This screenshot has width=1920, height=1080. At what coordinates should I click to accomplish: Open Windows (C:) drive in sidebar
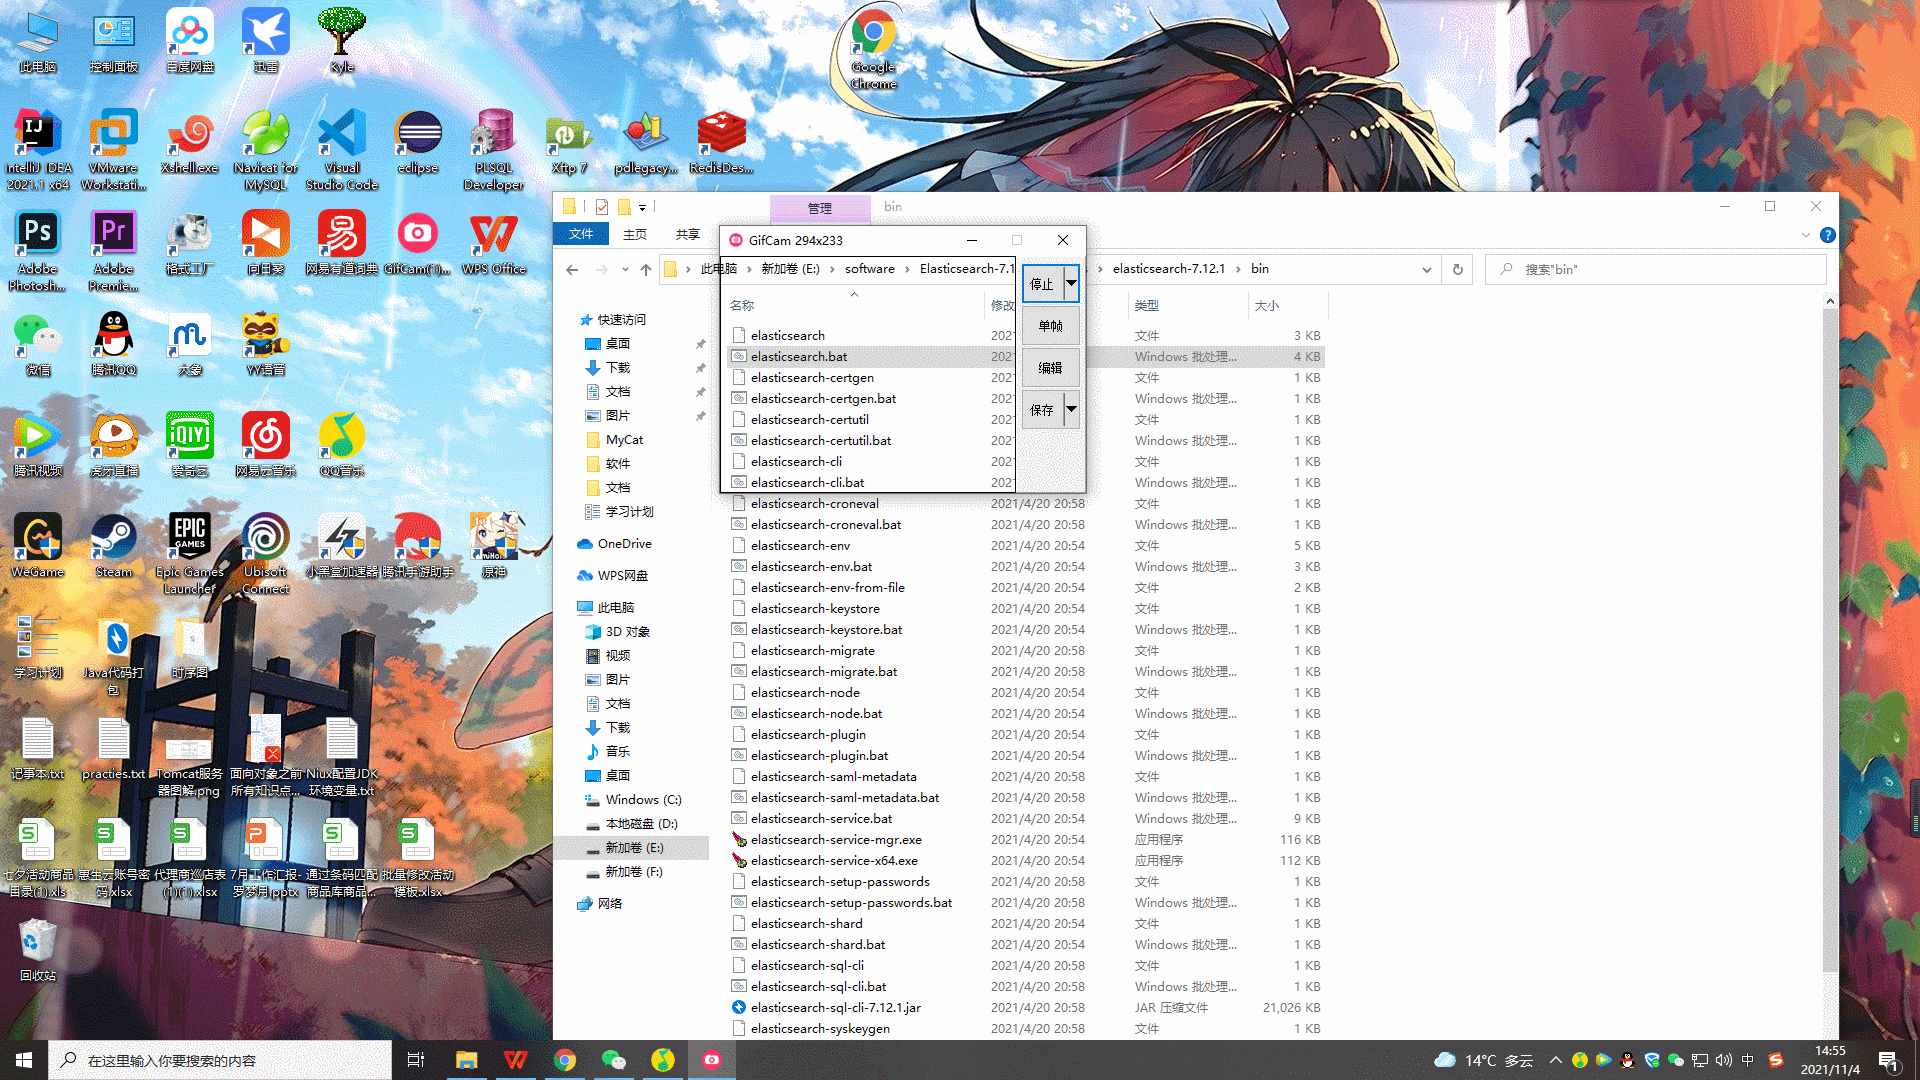click(x=643, y=799)
